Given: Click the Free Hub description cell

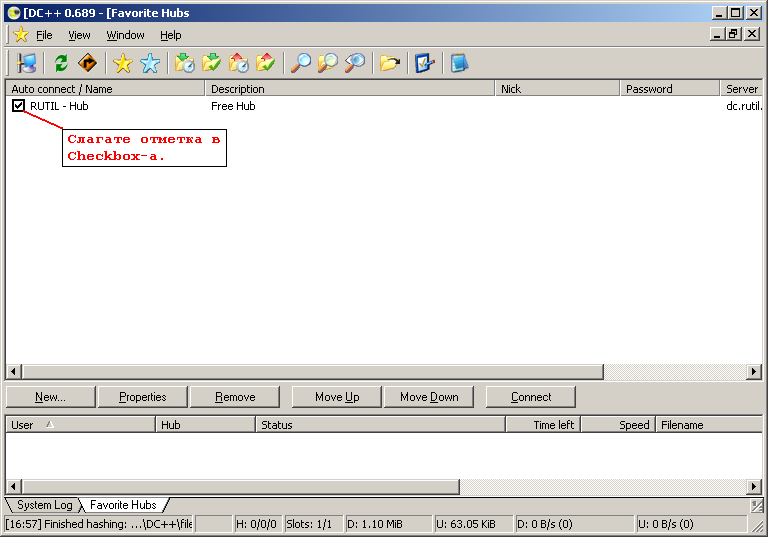Looking at the screenshot, I should coord(233,106).
